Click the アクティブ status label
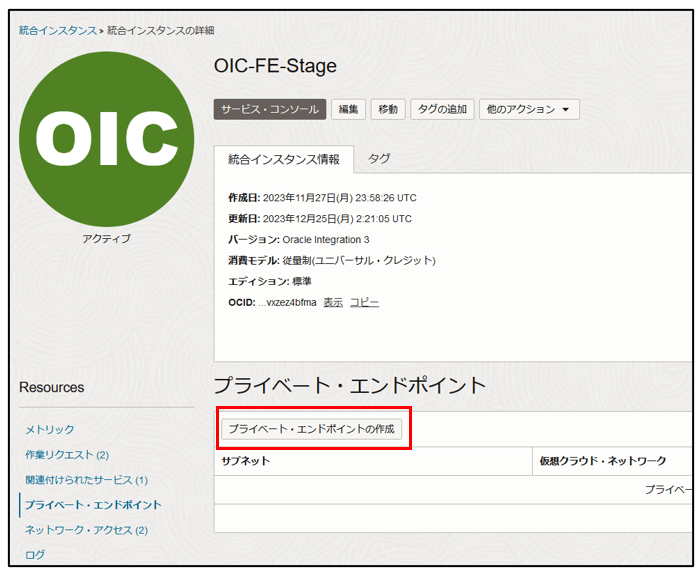 (106, 239)
